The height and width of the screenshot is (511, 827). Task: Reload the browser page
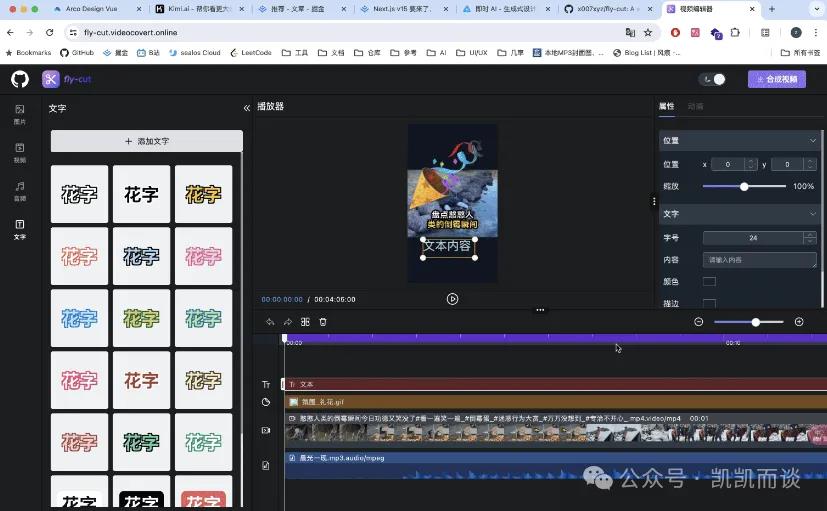click(x=50, y=33)
